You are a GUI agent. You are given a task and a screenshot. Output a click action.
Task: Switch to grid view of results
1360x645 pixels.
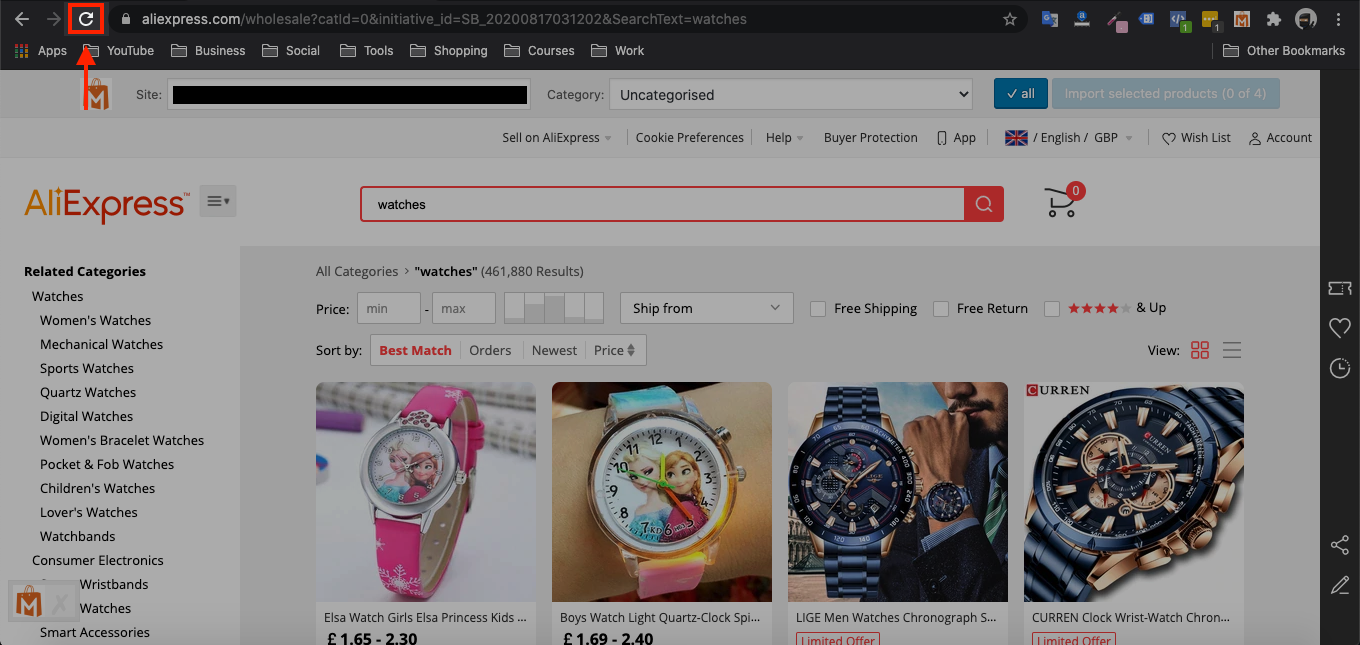pyautogui.click(x=1200, y=350)
